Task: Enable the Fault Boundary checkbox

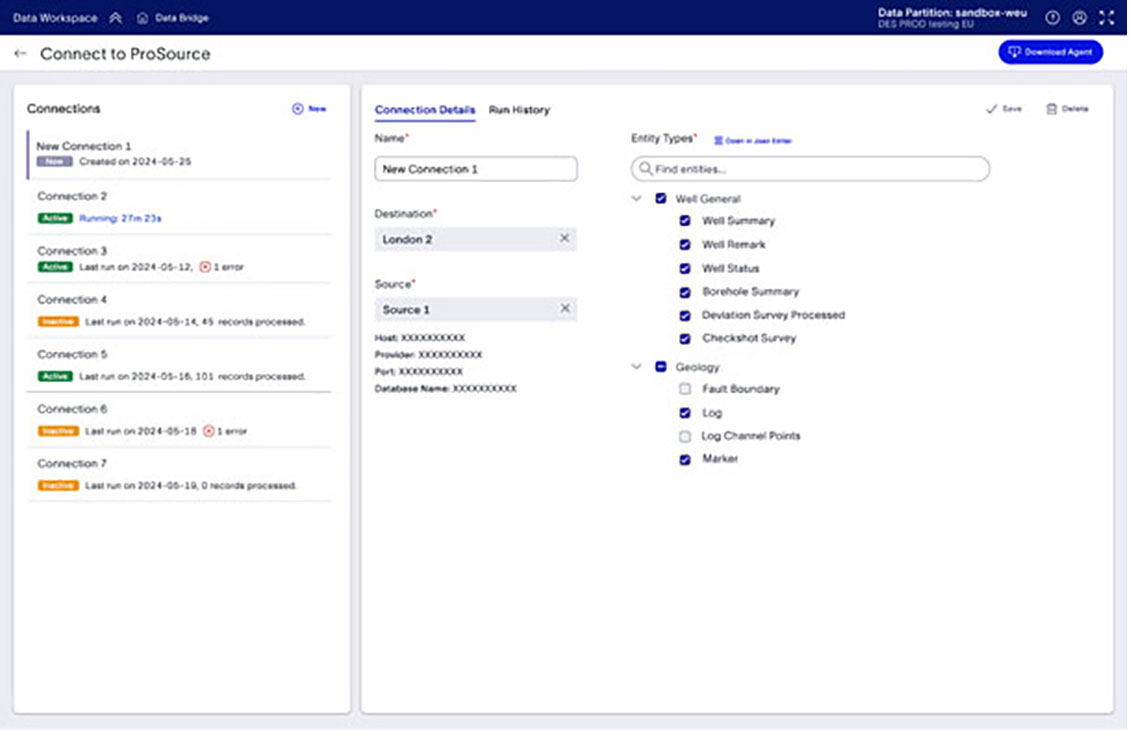Action: pyautogui.click(x=685, y=389)
